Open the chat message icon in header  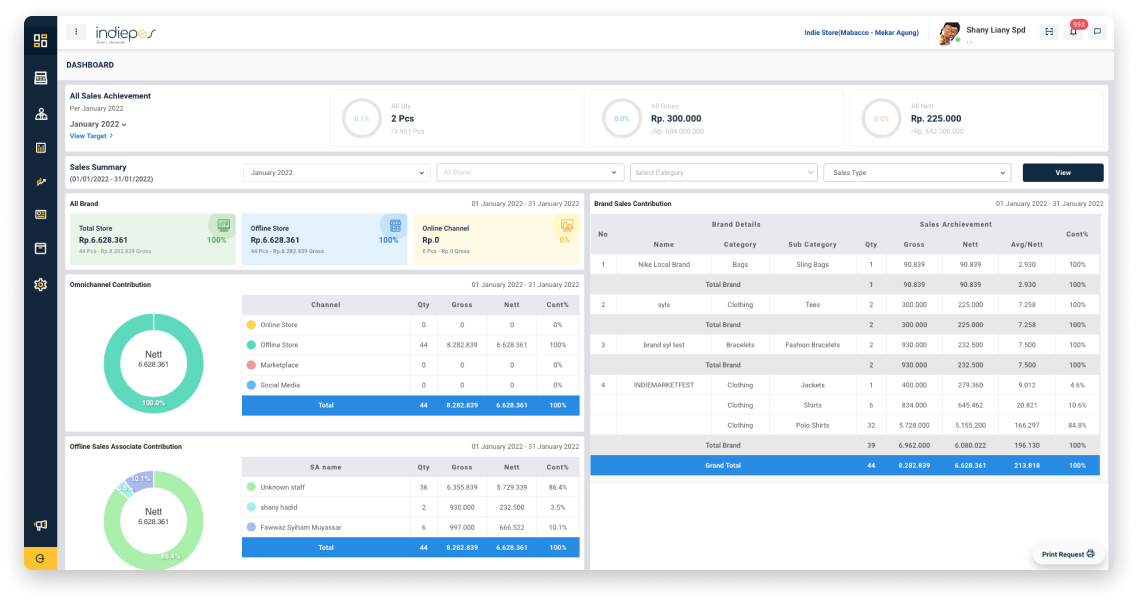pyautogui.click(x=1097, y=32)
